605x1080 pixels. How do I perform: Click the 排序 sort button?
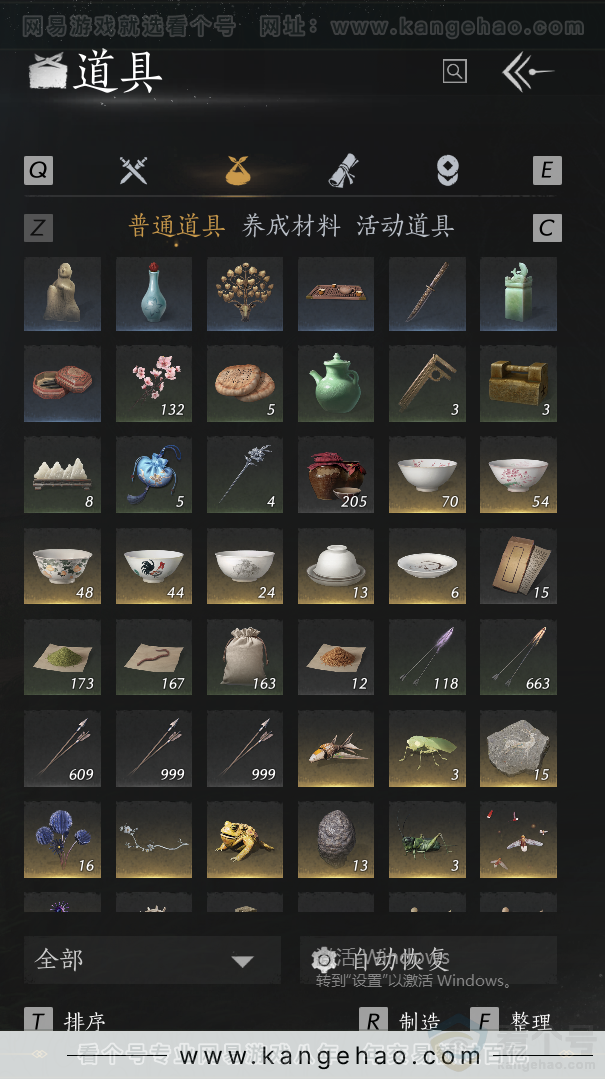[x=65, y=1021]
